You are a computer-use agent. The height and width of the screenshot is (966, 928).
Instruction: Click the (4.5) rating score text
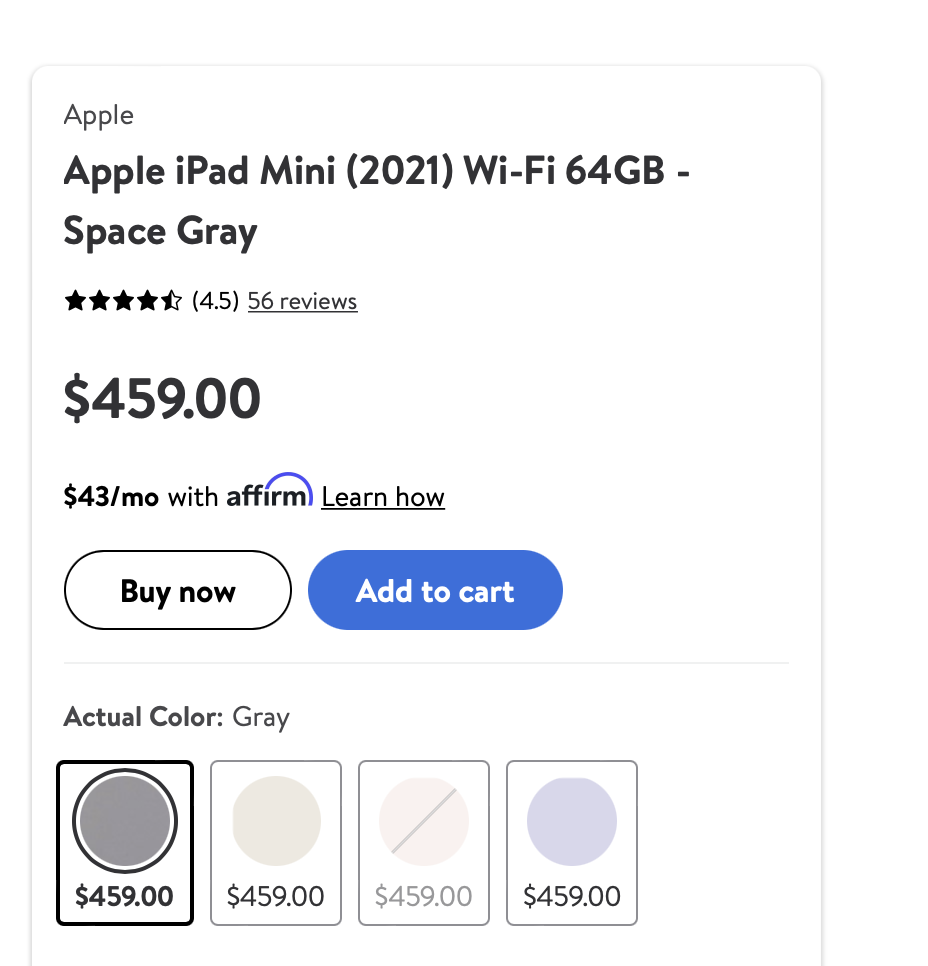point(215,301)
